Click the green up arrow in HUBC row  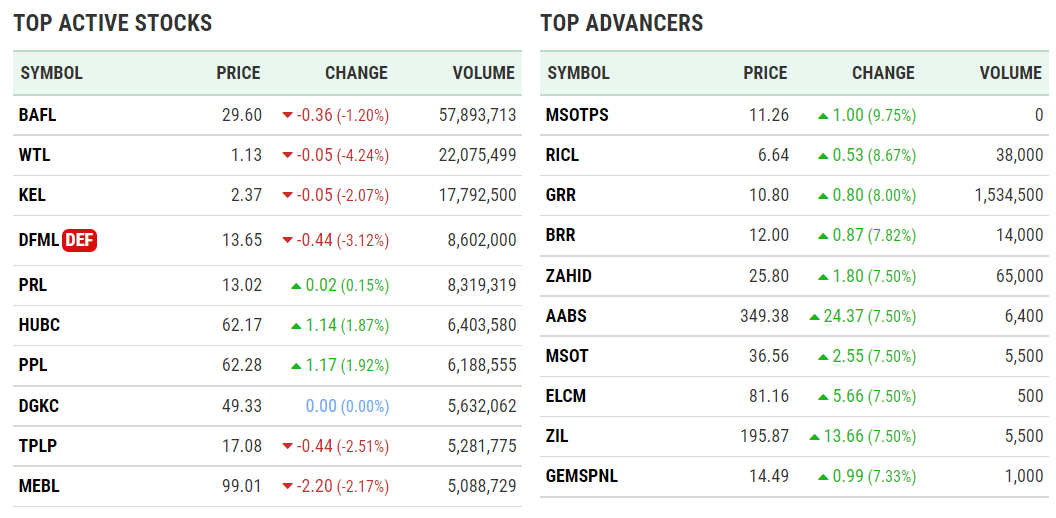pyautogui.click(x=296, y=326)
